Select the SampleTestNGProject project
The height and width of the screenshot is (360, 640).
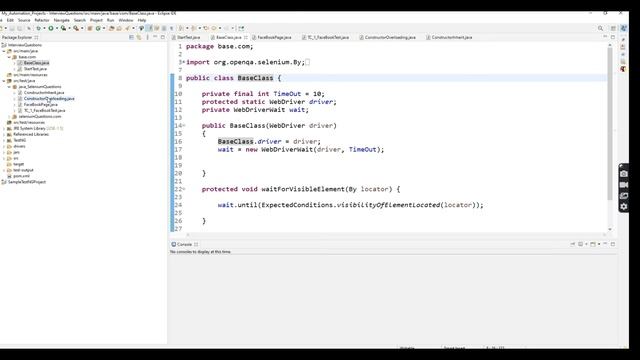pyautogui.click(x=27, y=182)
